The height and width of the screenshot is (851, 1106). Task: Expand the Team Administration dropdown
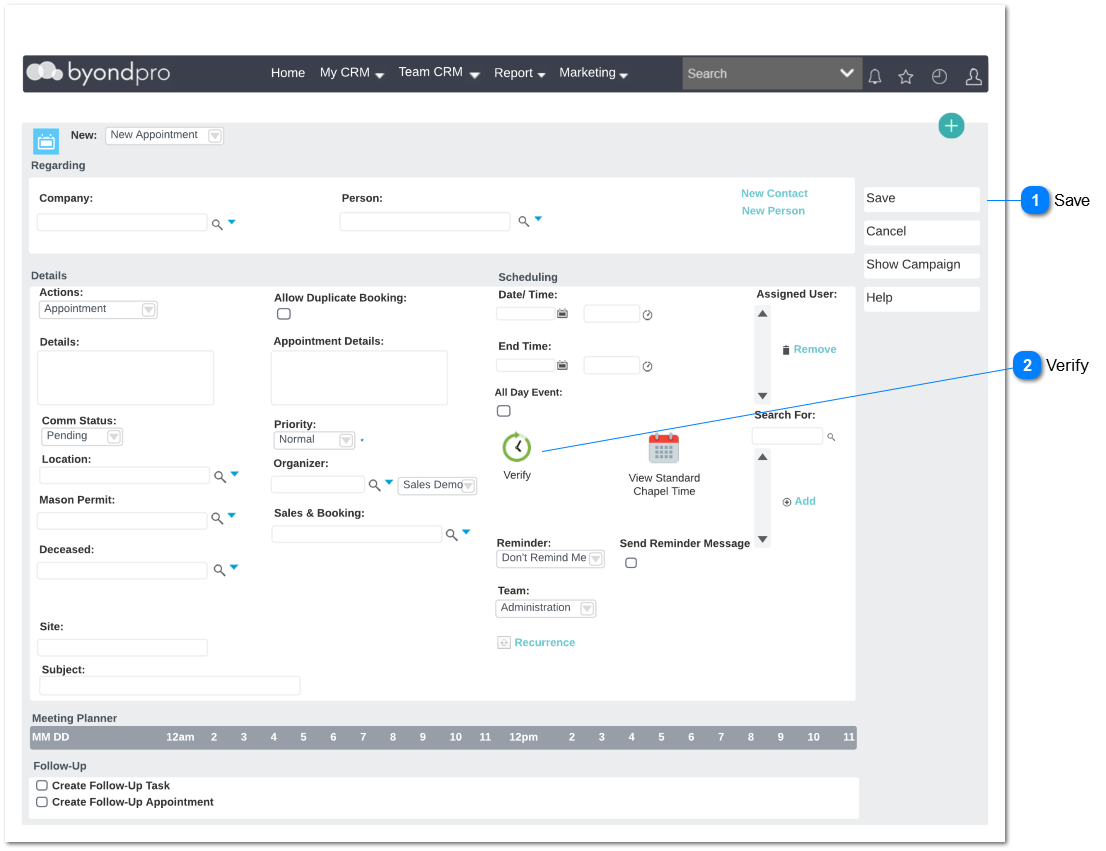[x=546, y=608]
